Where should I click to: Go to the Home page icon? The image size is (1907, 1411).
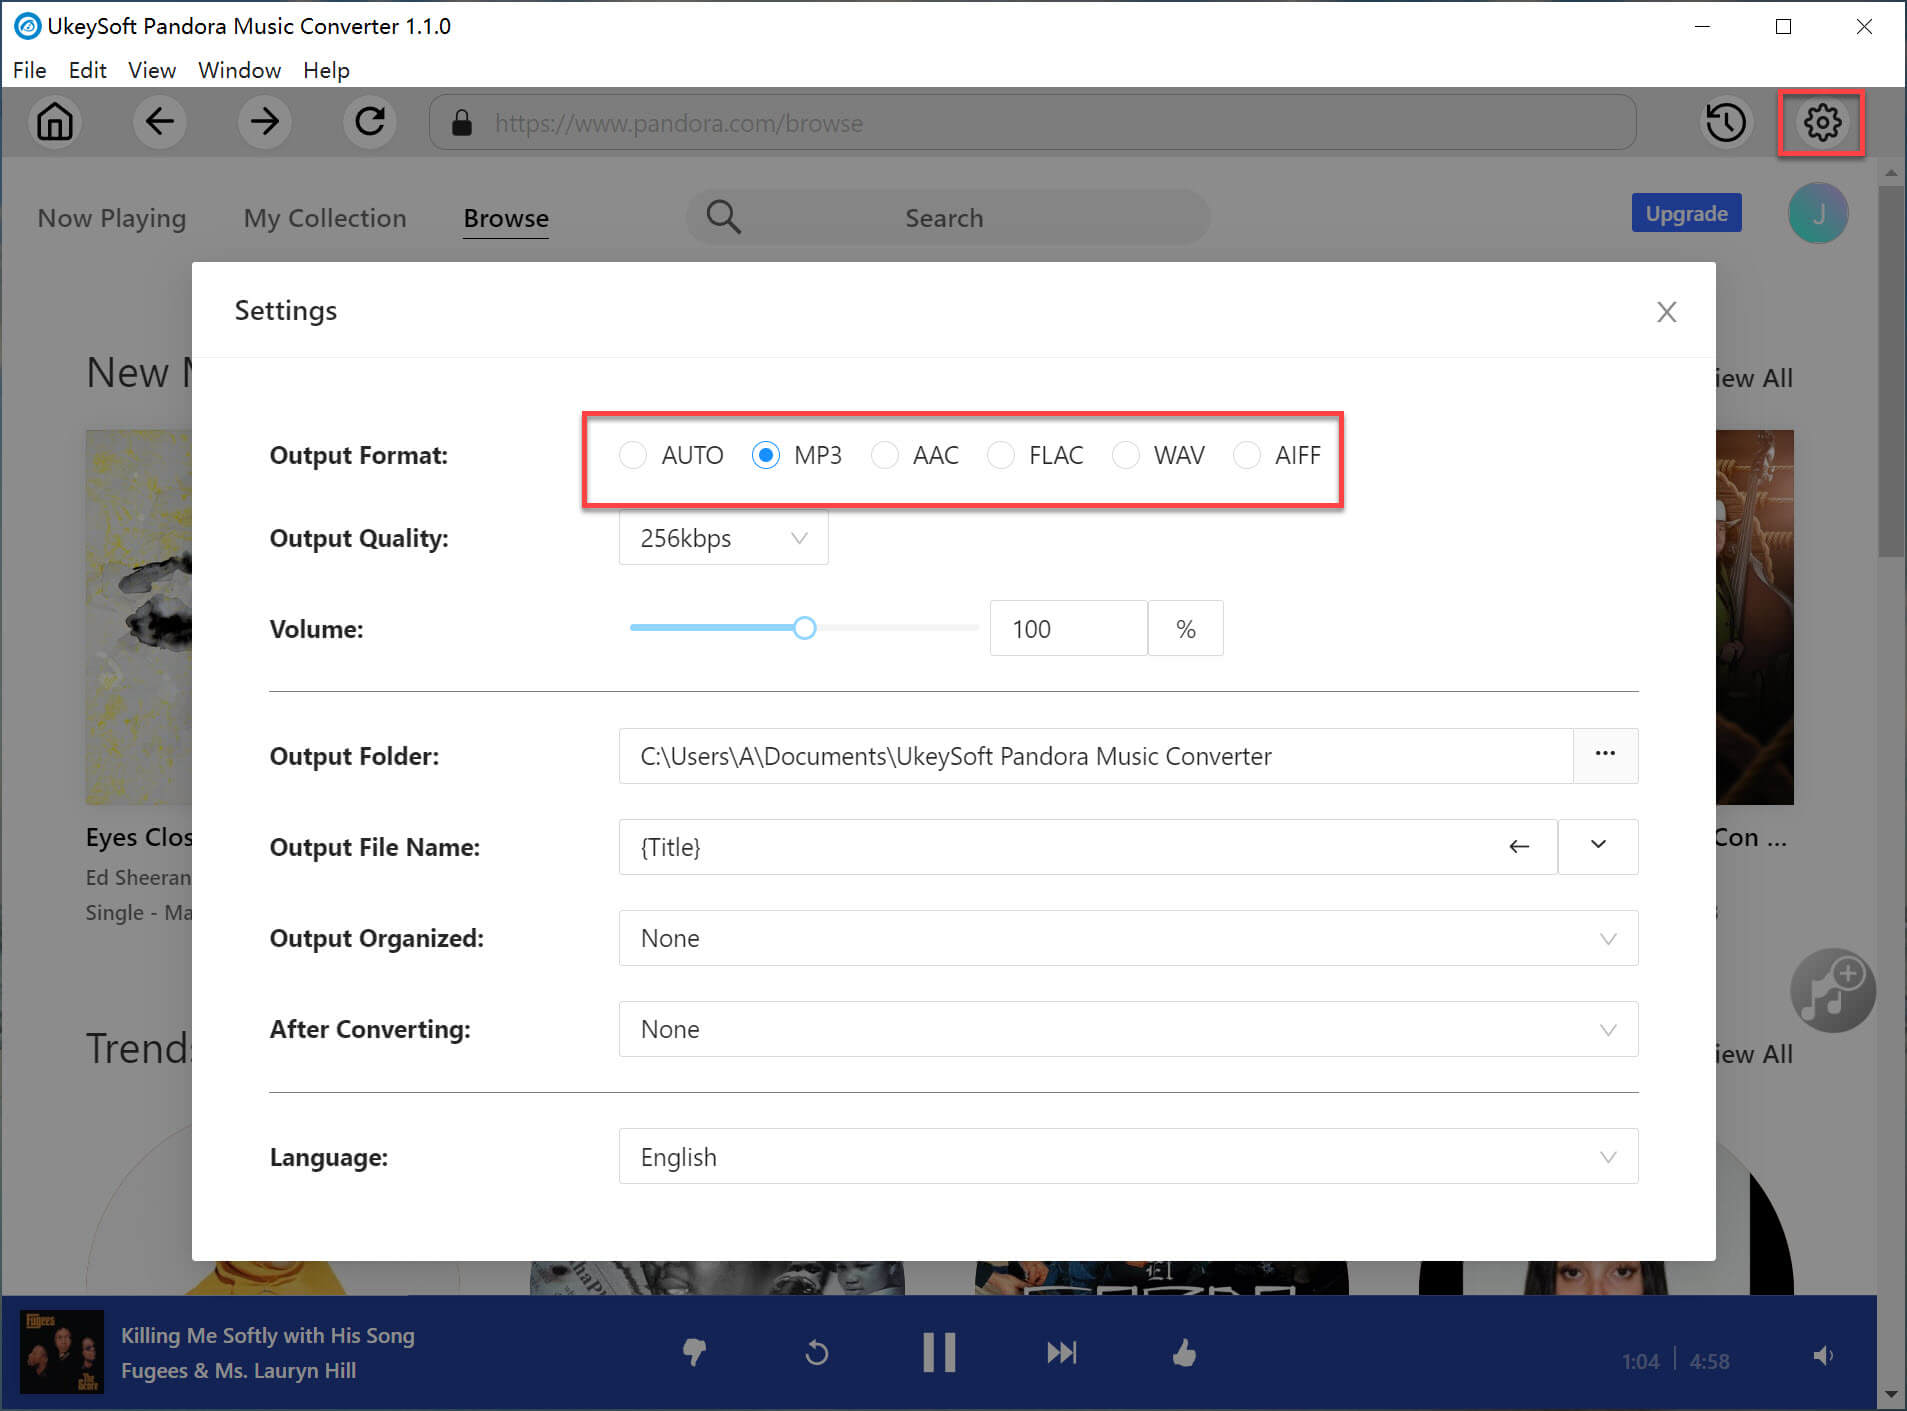point(55,122)
